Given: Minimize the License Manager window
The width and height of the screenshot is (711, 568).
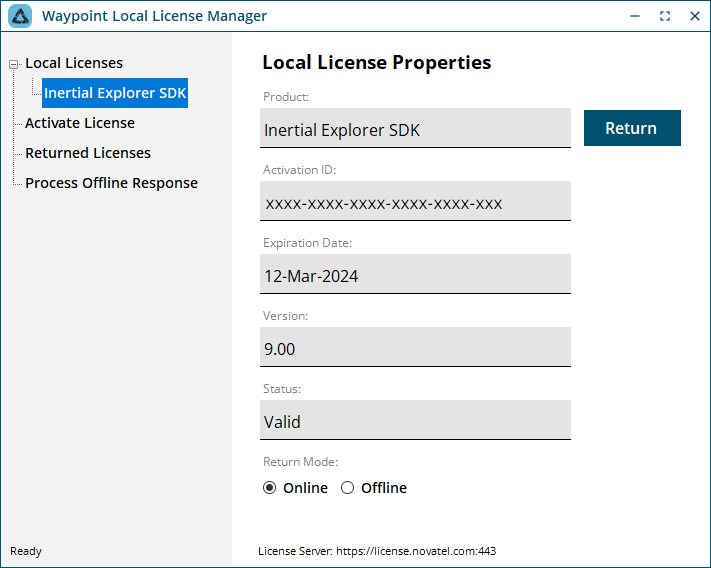Looking at the screenshot, I should pos(635,16).
